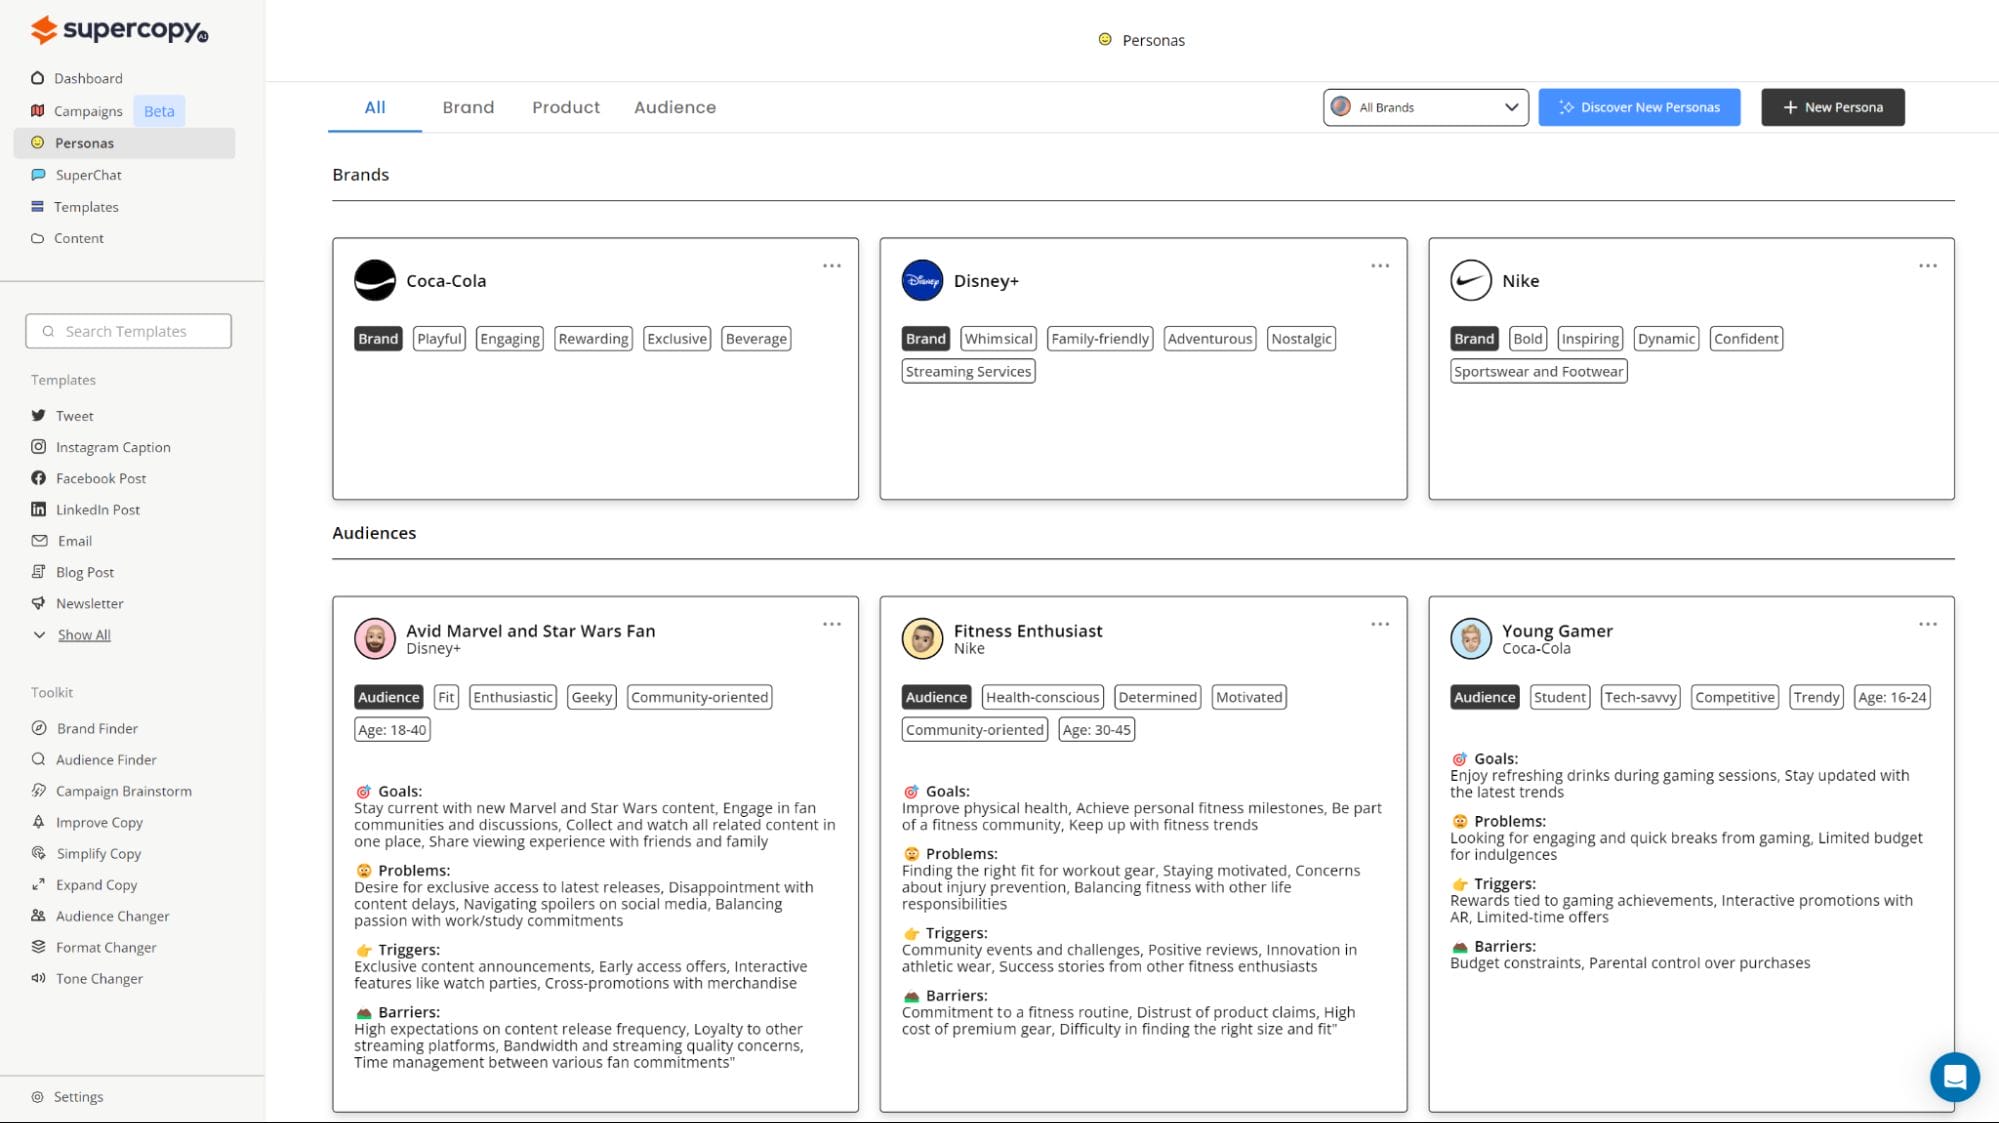Click the Expand Copy tool
Image resolution: width=1999 pixels, height=1123 pixels.
tap(96, 885)
